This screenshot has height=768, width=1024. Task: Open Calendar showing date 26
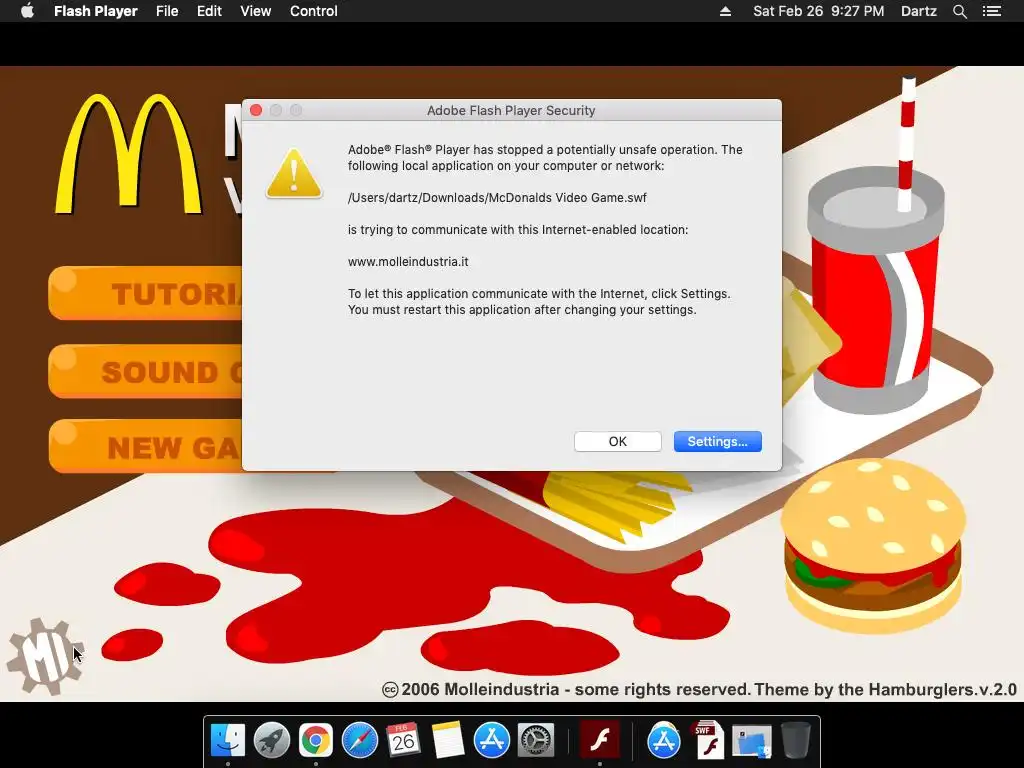[403, 741]
